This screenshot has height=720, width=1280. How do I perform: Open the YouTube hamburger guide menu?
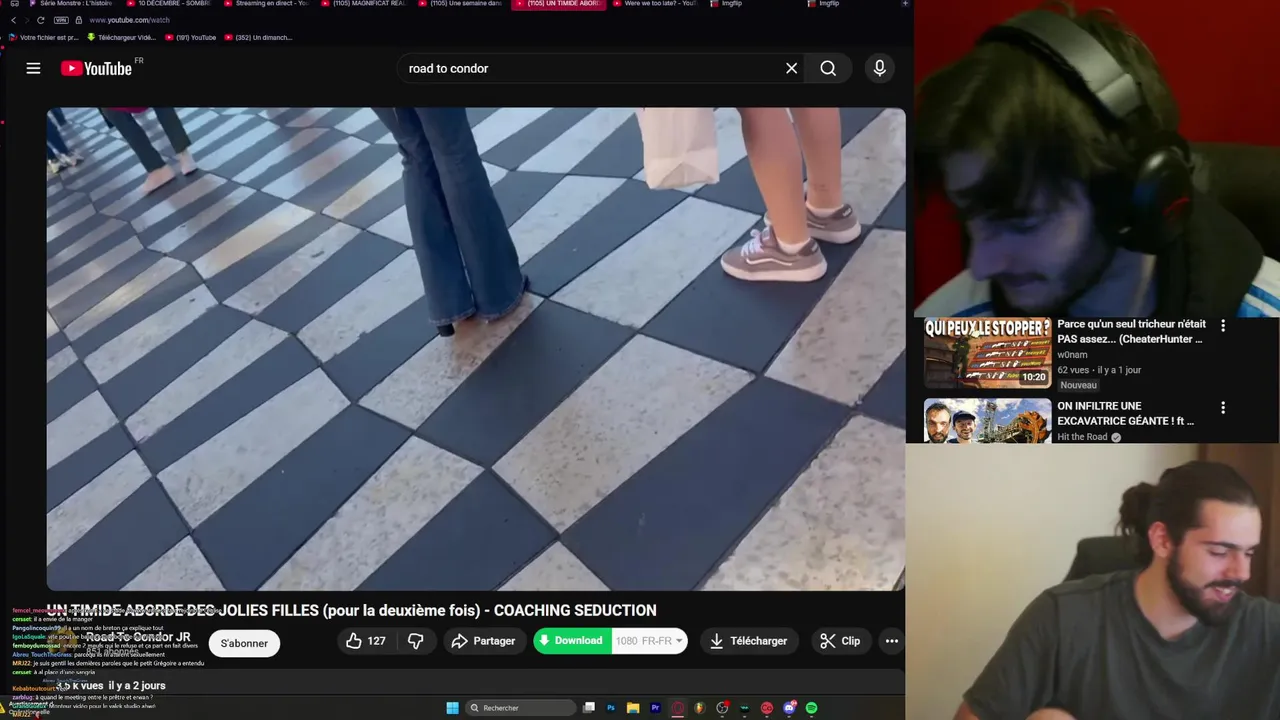(x=33, y=68)
